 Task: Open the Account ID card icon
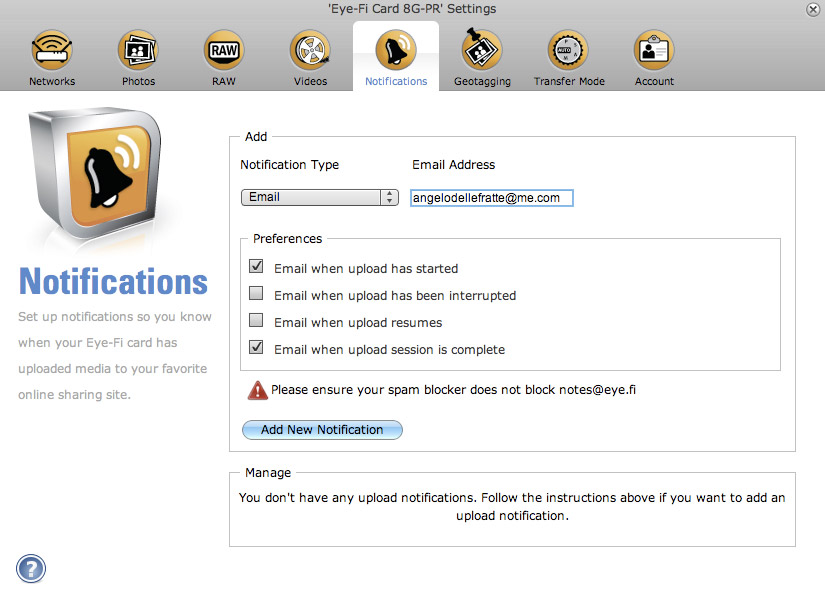point(654,50)
